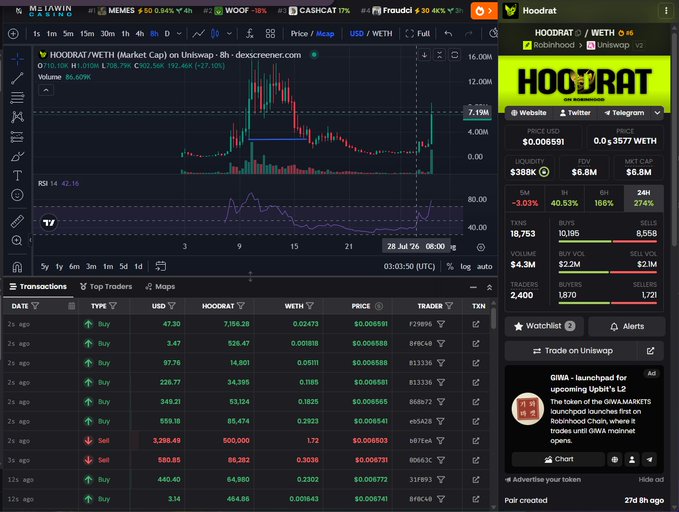
Task: Switch to the Transactions tab
Action: pyautogui.click(x=38, y=287)
